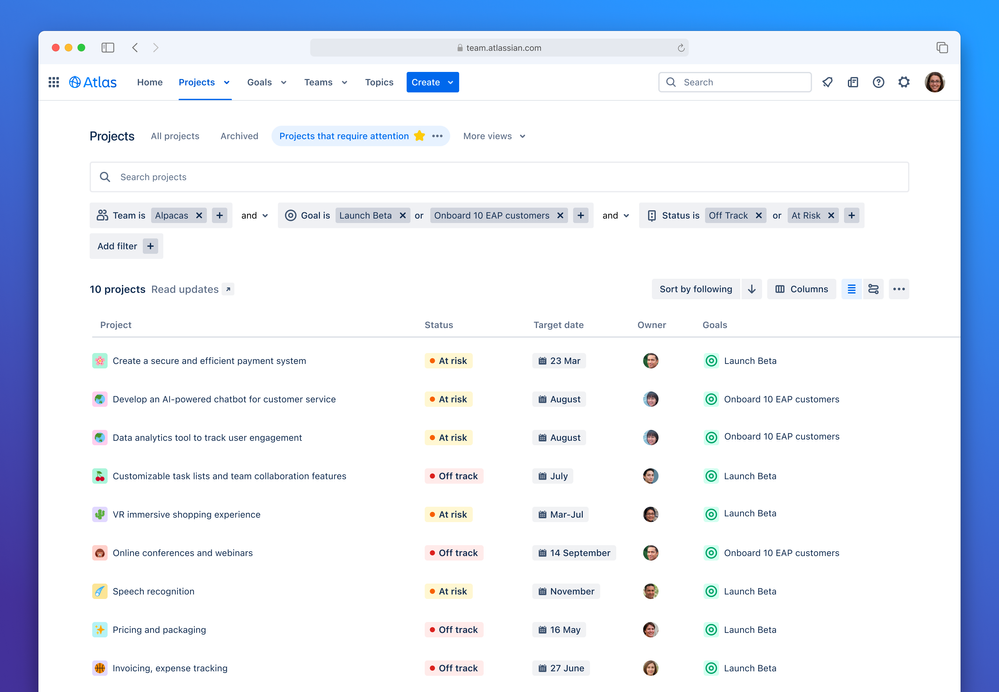
Task: Reload the page in address bar
Action: pos(681,48)
